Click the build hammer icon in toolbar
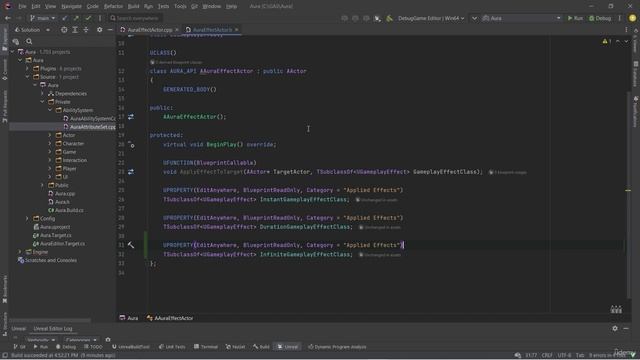Image resolution: width=640 pixels, height=360 pixels. coord(389,18)
